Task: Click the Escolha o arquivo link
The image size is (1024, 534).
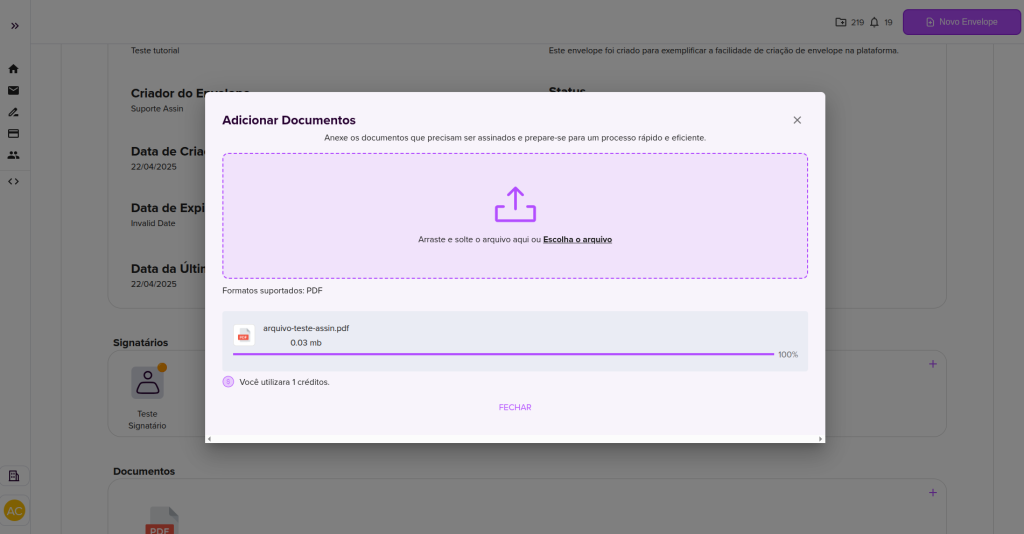Action: tap(577, 240)
